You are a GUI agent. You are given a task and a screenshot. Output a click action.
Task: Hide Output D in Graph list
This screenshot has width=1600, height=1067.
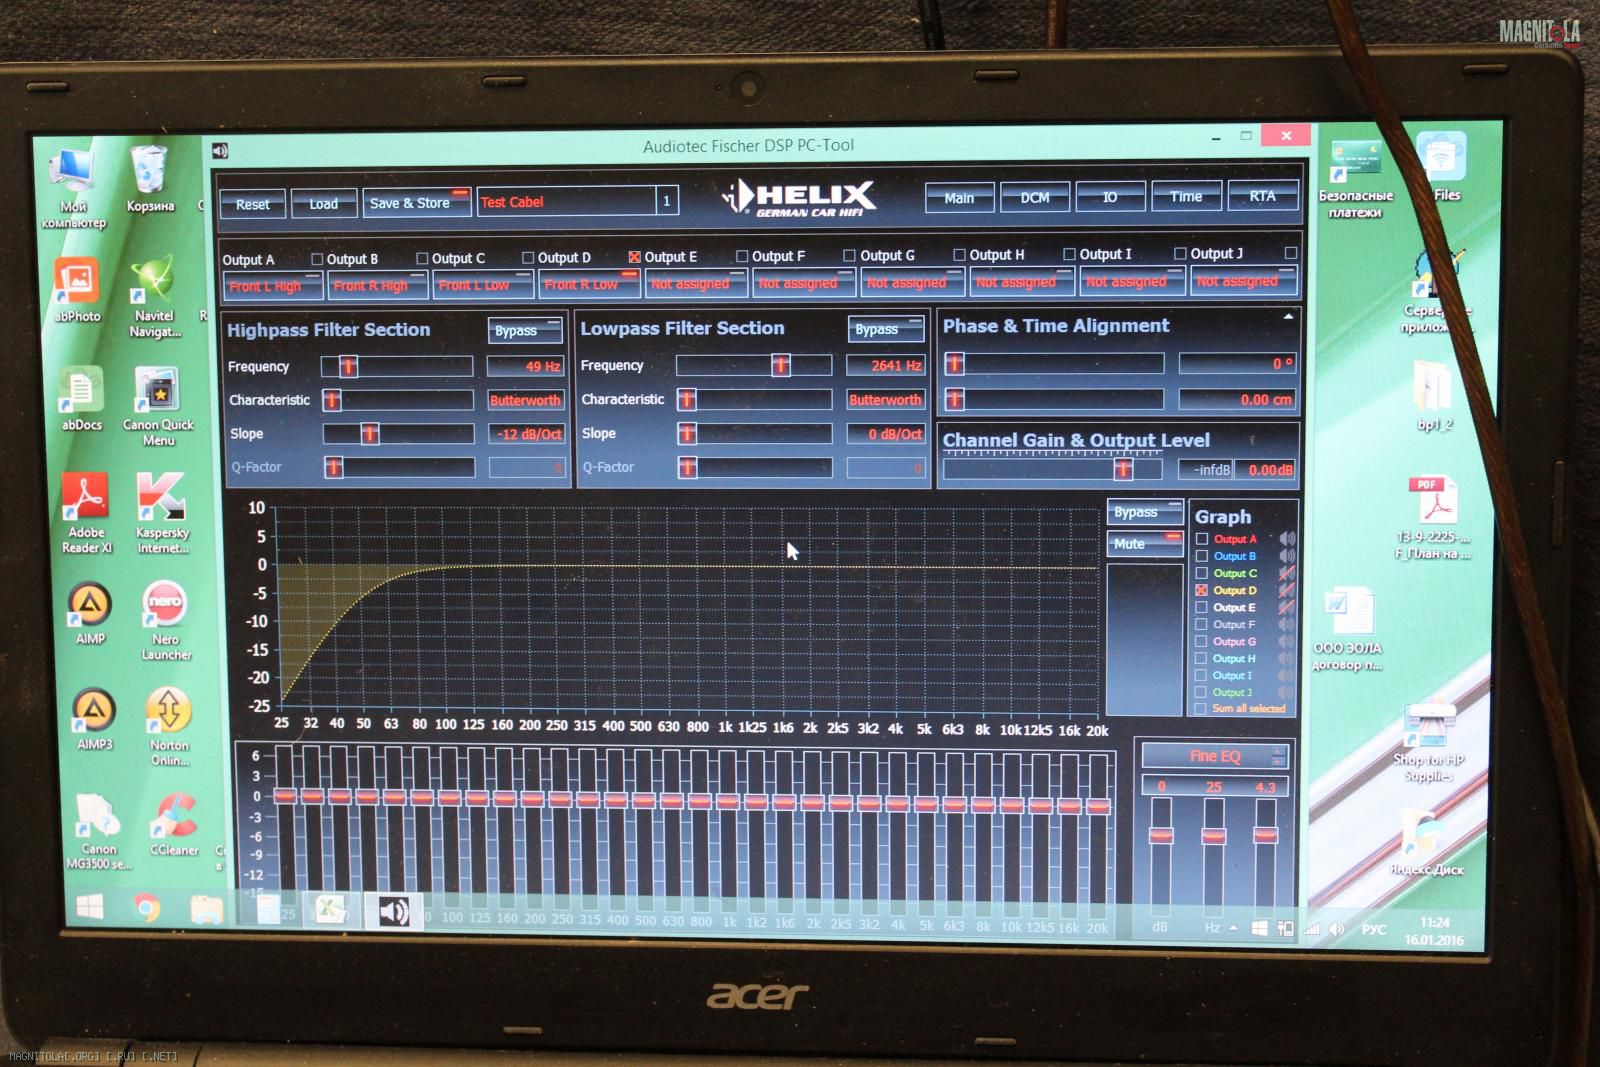click(1202, 590)
